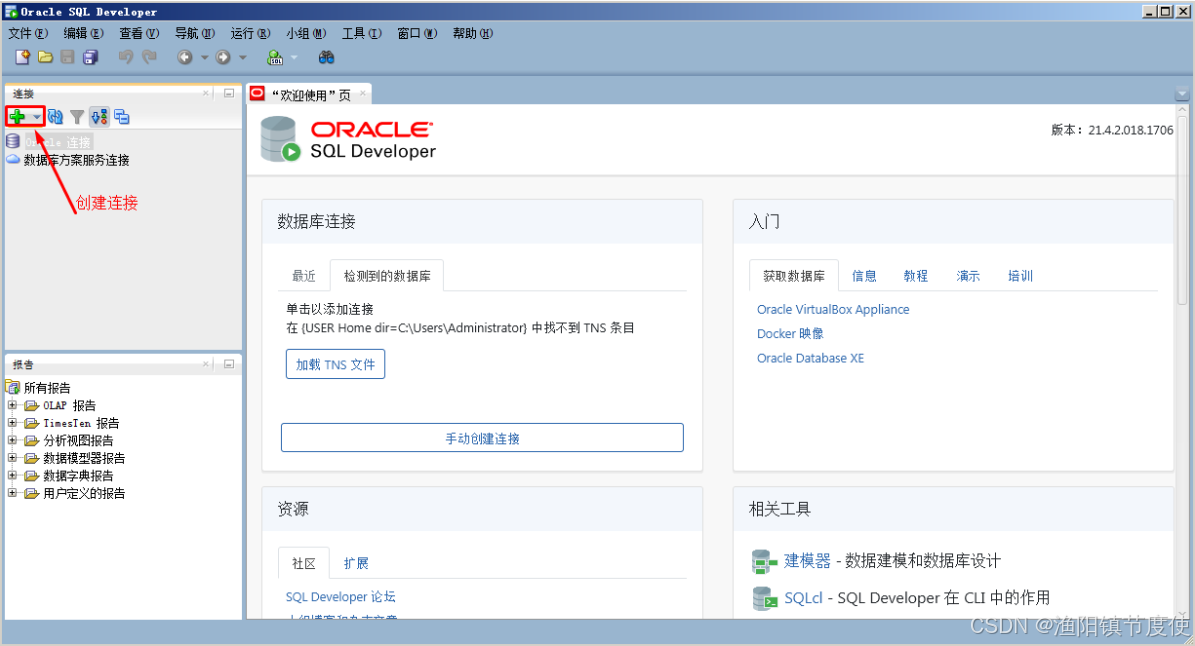This screenshot has height=646, width=1195.
Task: Open the editor tab list dropdown
Action: 1182,94
